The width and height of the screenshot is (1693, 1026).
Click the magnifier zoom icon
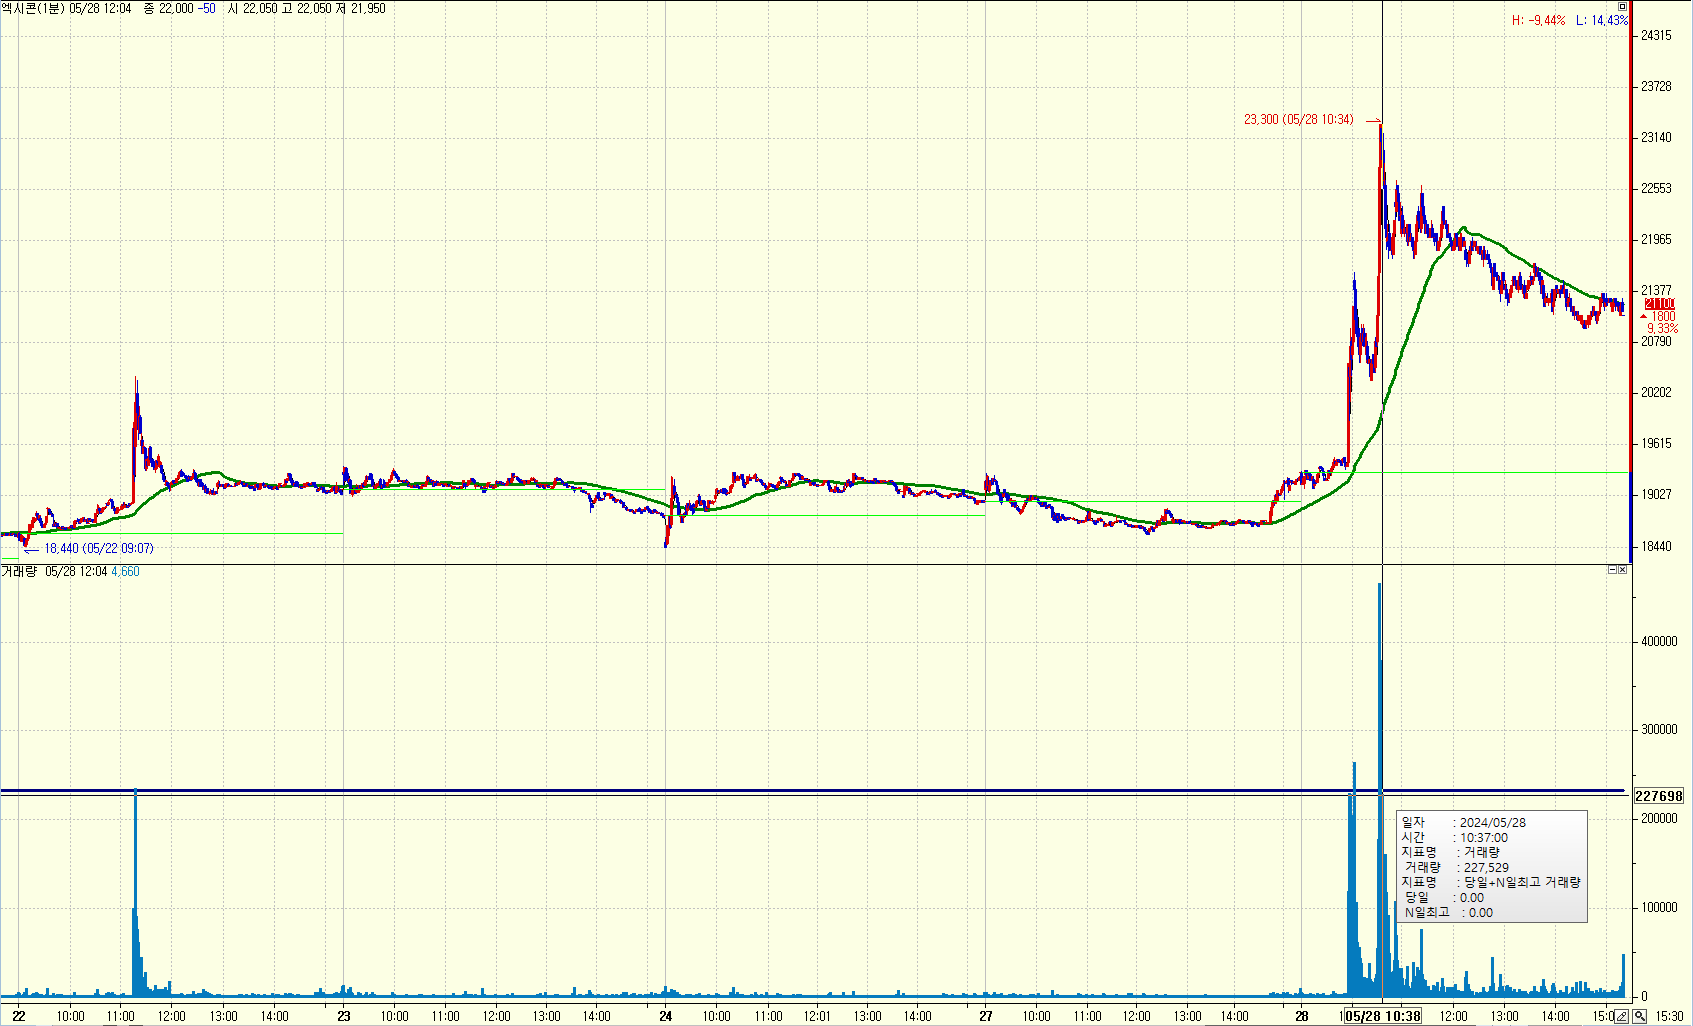click(1640, 1016)
